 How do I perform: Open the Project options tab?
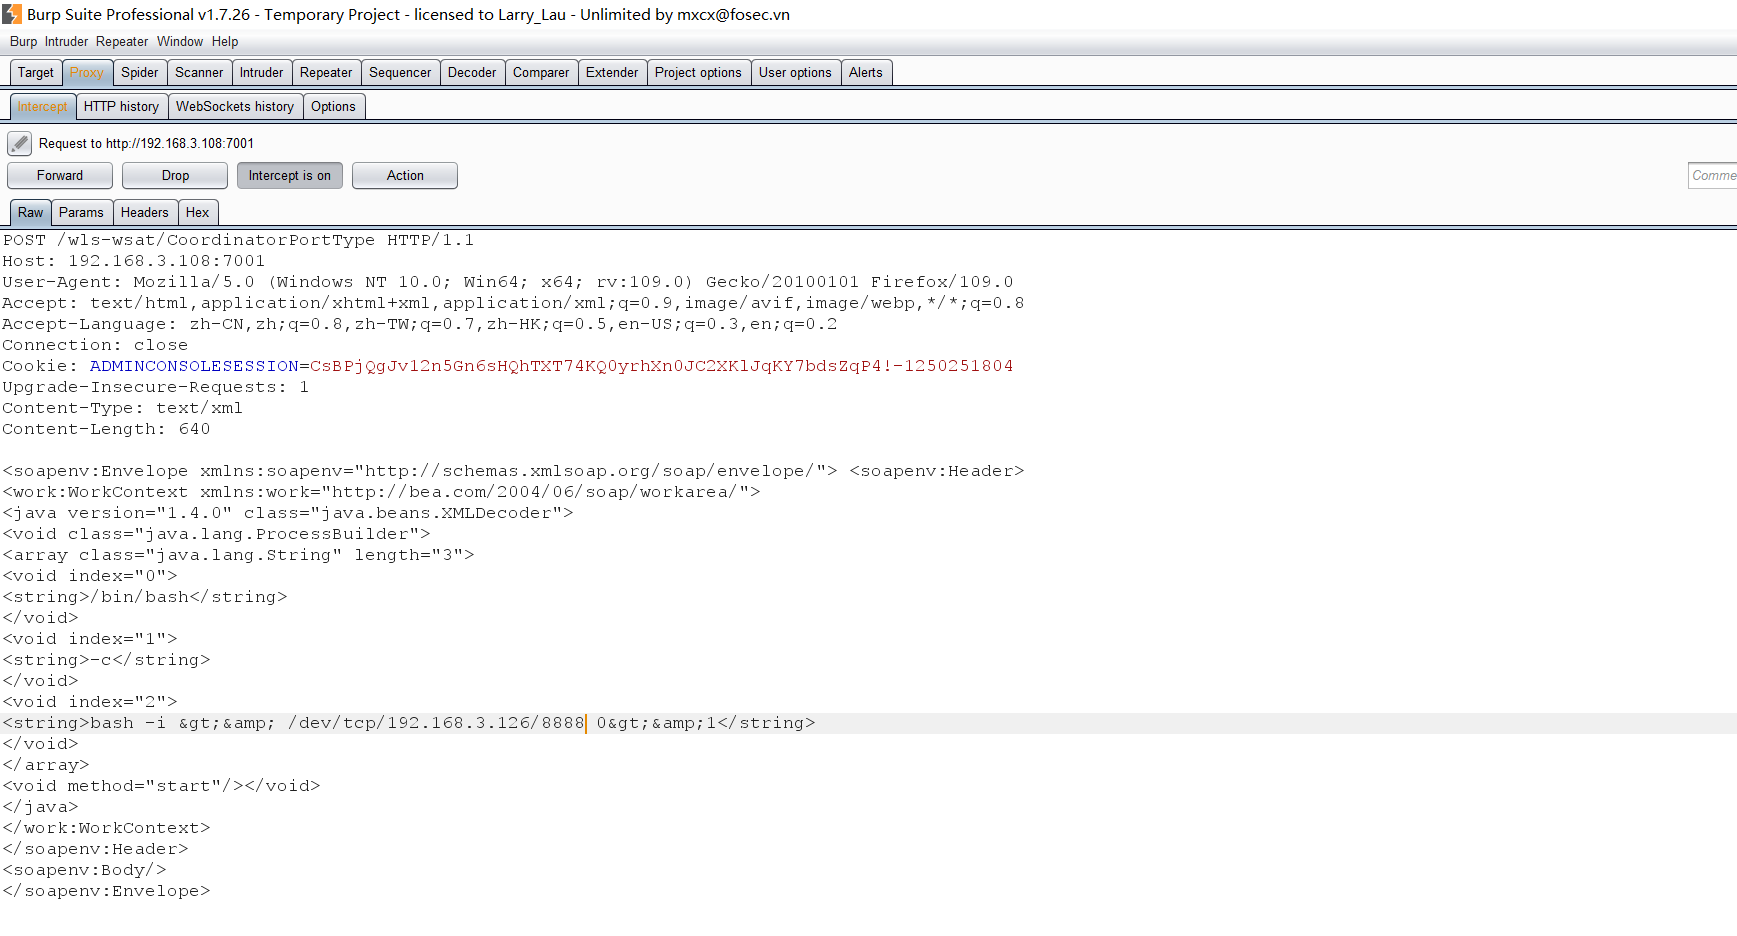[x=698, y=73]
